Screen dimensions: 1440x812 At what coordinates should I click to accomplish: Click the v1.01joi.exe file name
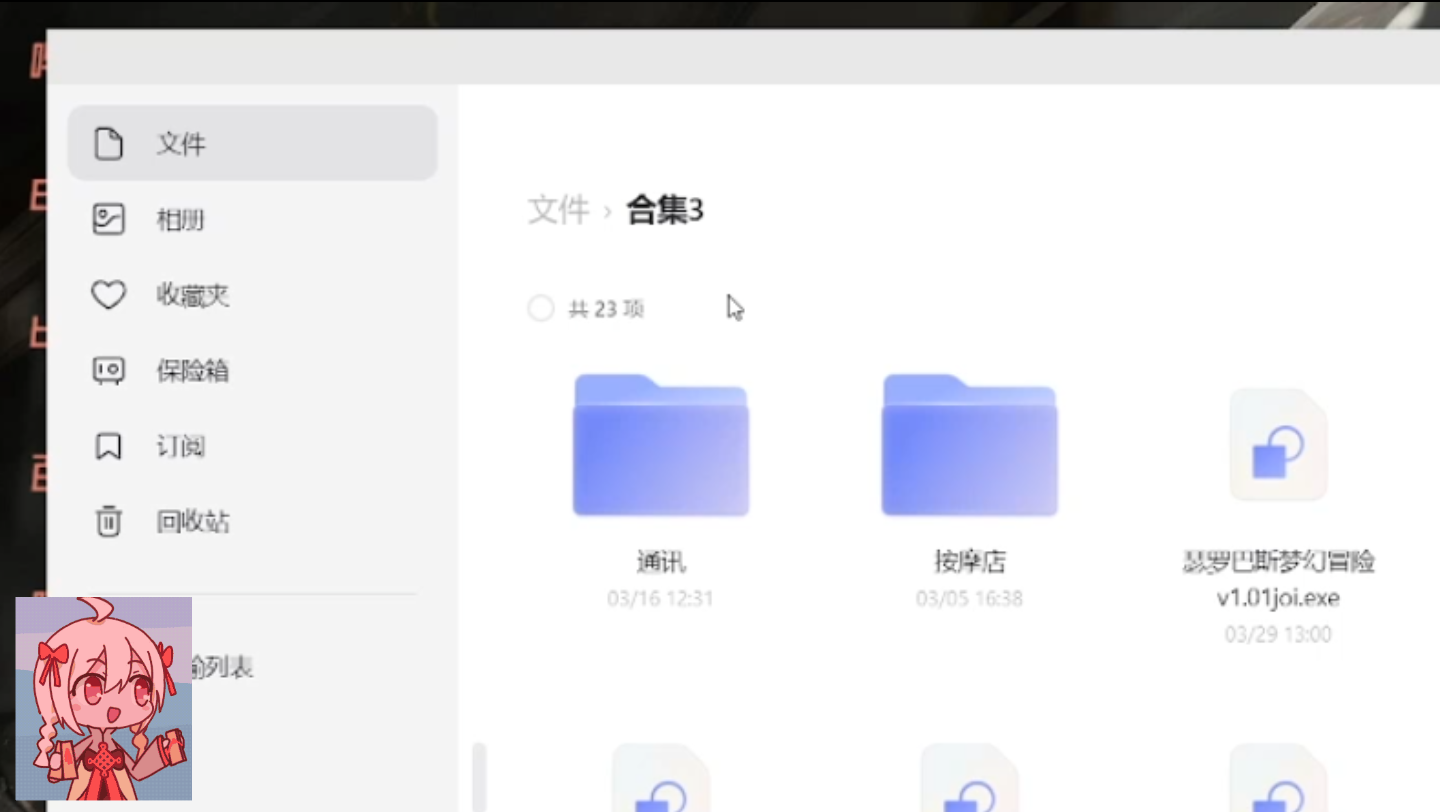pos(1278,579)
